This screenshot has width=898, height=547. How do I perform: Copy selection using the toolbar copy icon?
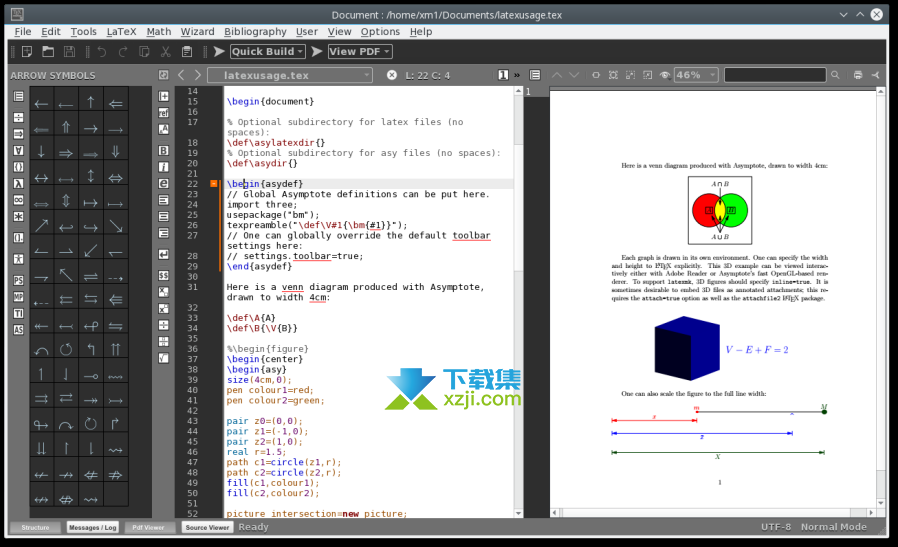(x=144, y=52)
